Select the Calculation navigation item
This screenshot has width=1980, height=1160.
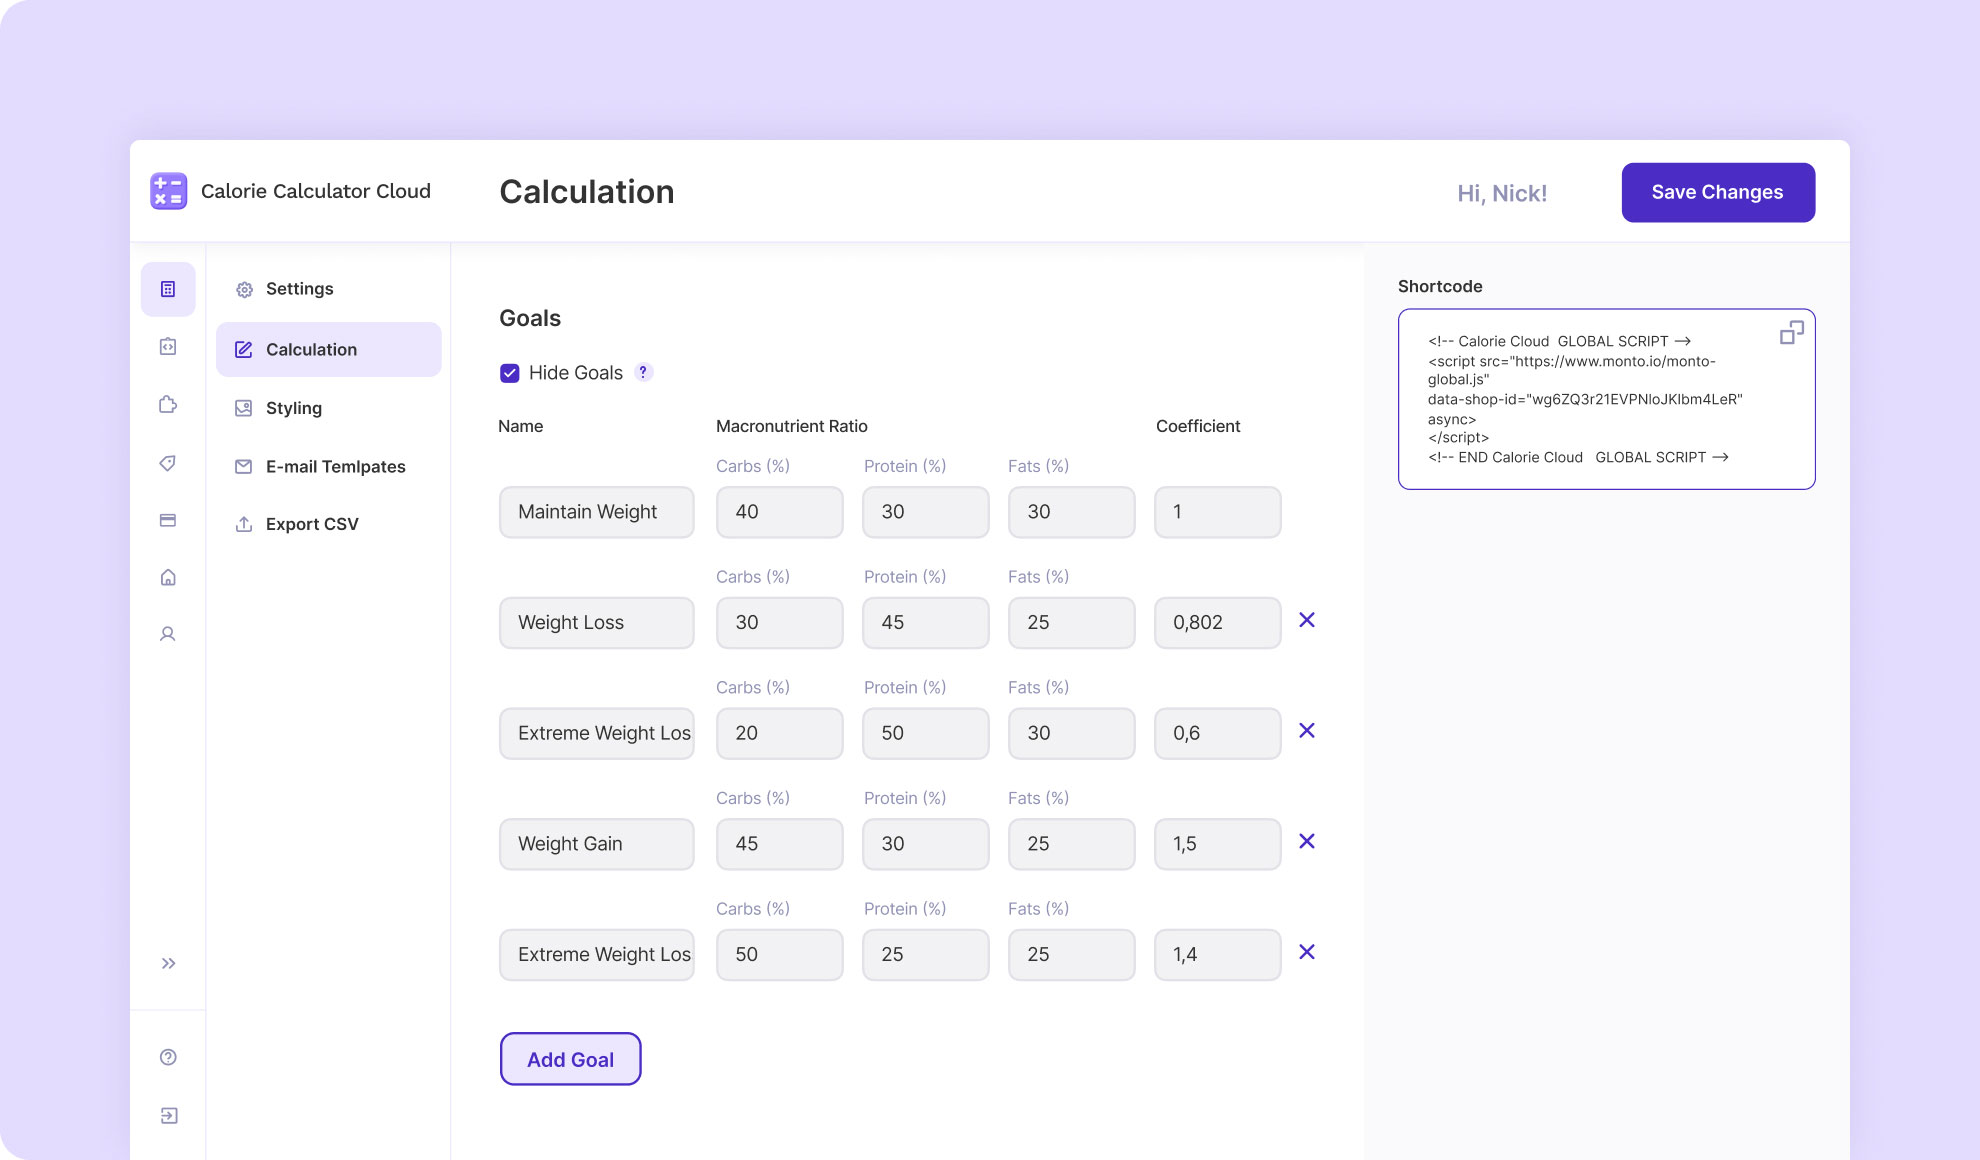311,348
